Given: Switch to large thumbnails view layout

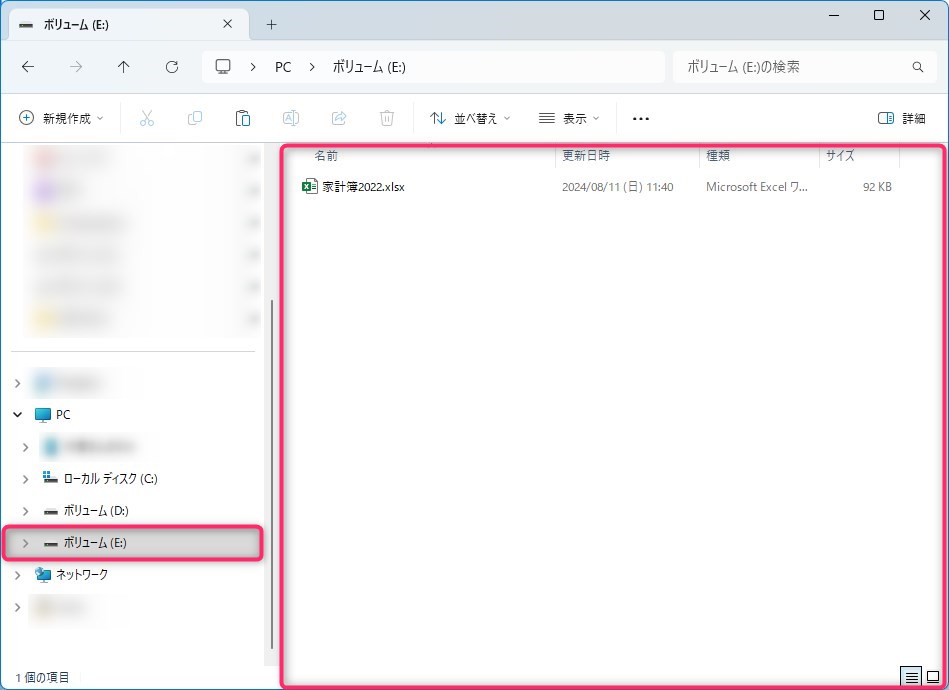Looking at the screenshot, I should (x=933, y=677).
